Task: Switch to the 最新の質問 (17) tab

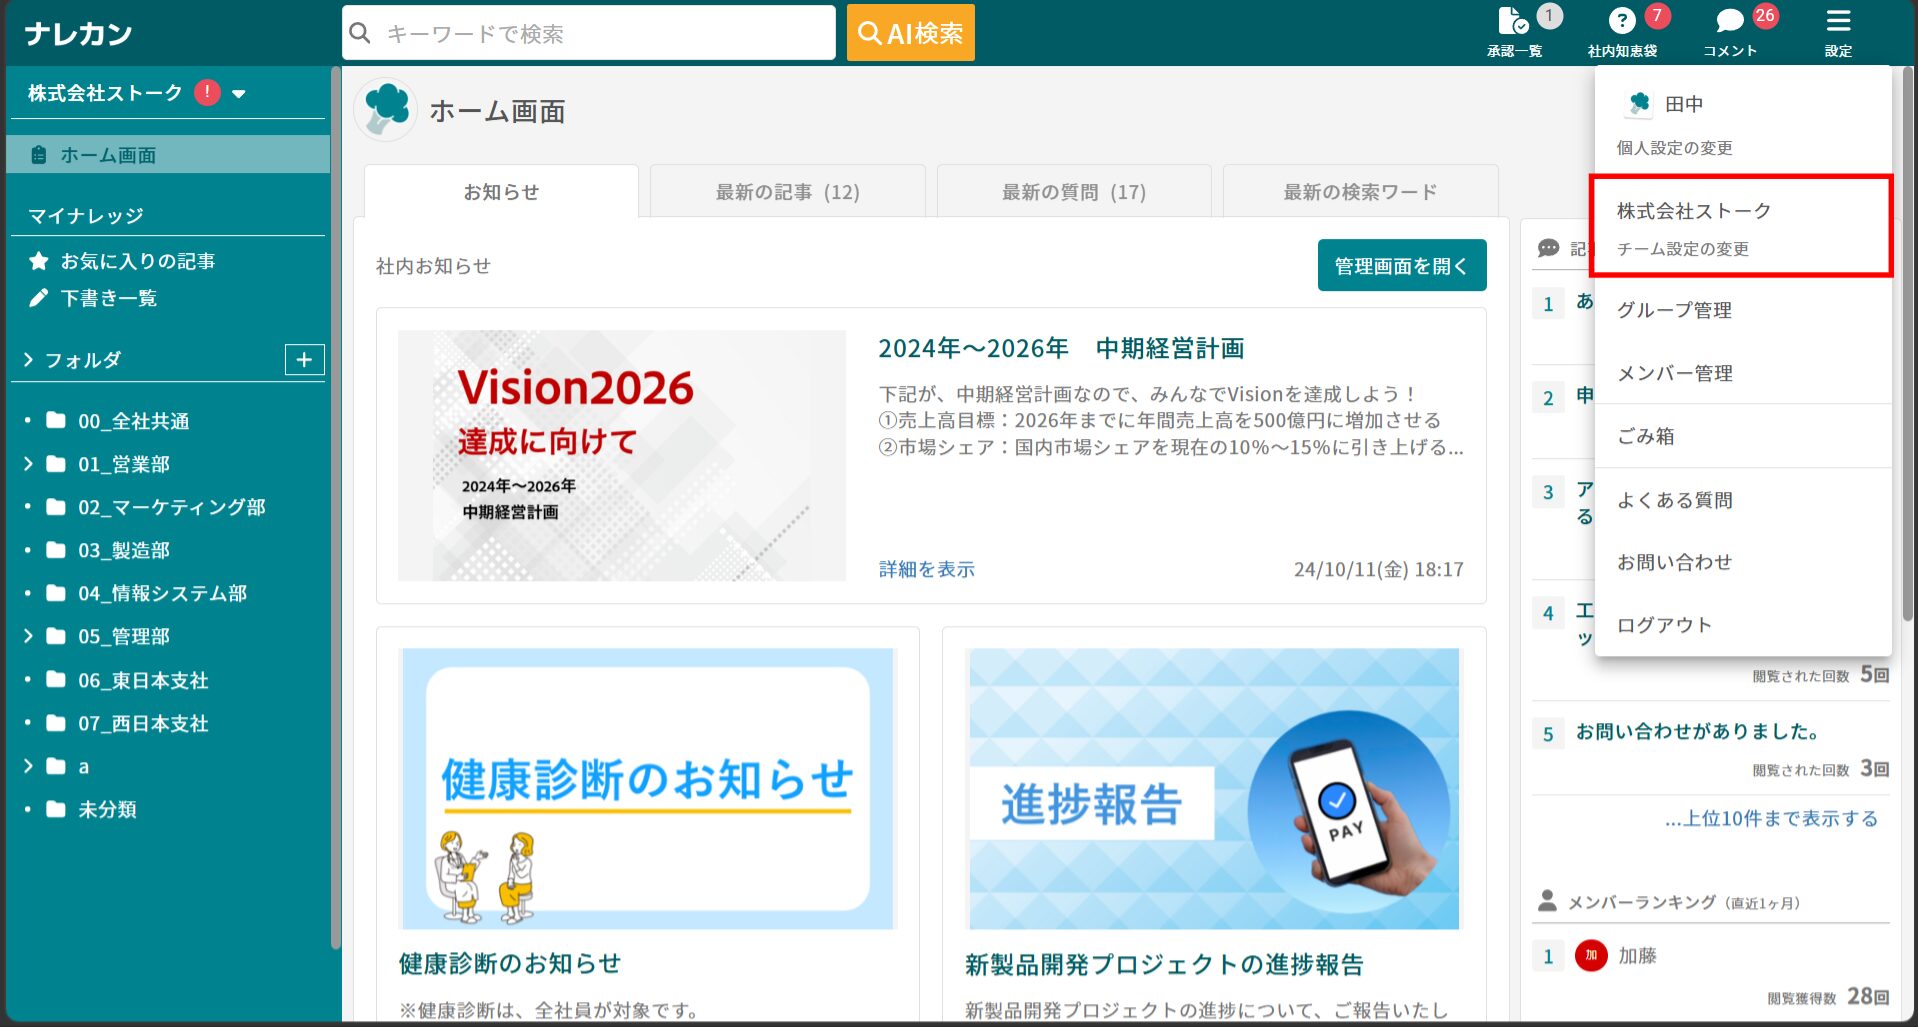Action: coord(1074,192)
